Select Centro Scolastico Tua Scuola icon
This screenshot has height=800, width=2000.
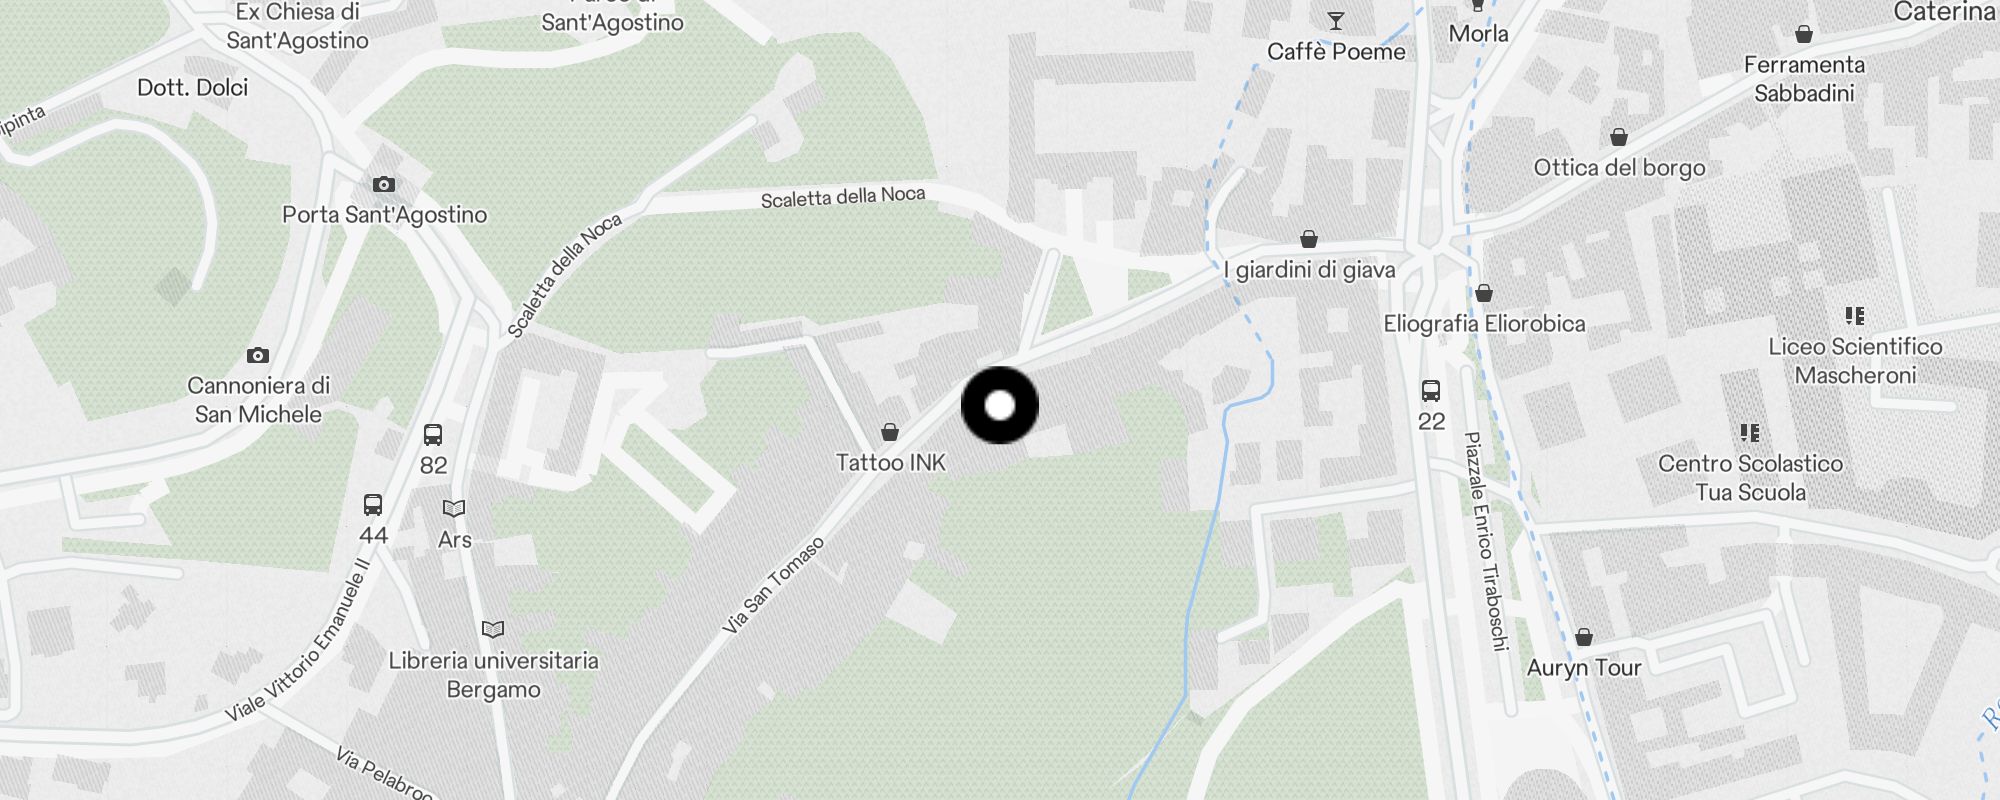coord(1750,433)
